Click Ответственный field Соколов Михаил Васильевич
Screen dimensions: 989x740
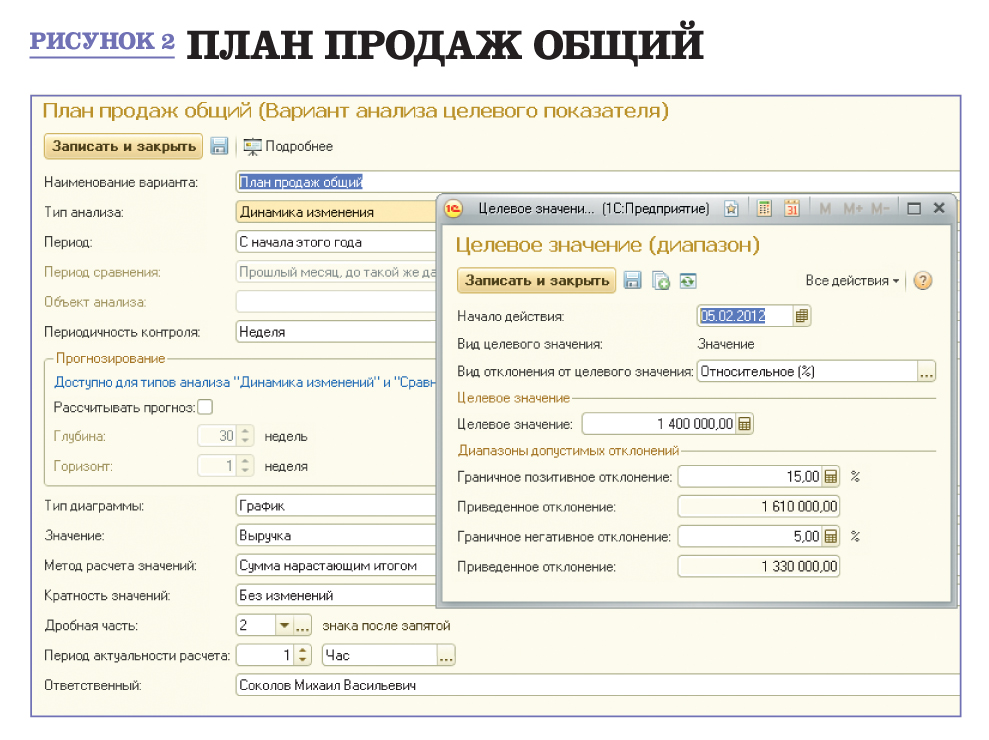[x=598, y=685]
